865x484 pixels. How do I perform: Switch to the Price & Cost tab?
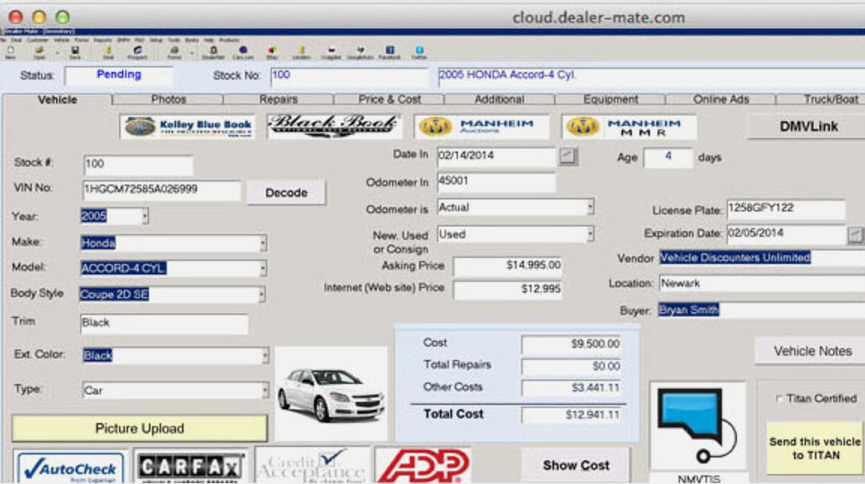coord(390,100)
